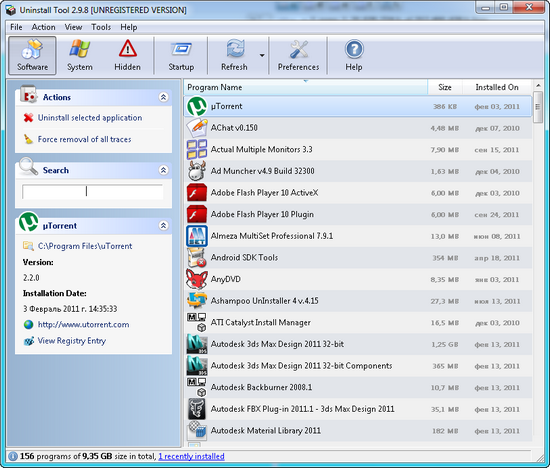
Task: Click the 1 recently installed link
Action: tap(191, 456)
